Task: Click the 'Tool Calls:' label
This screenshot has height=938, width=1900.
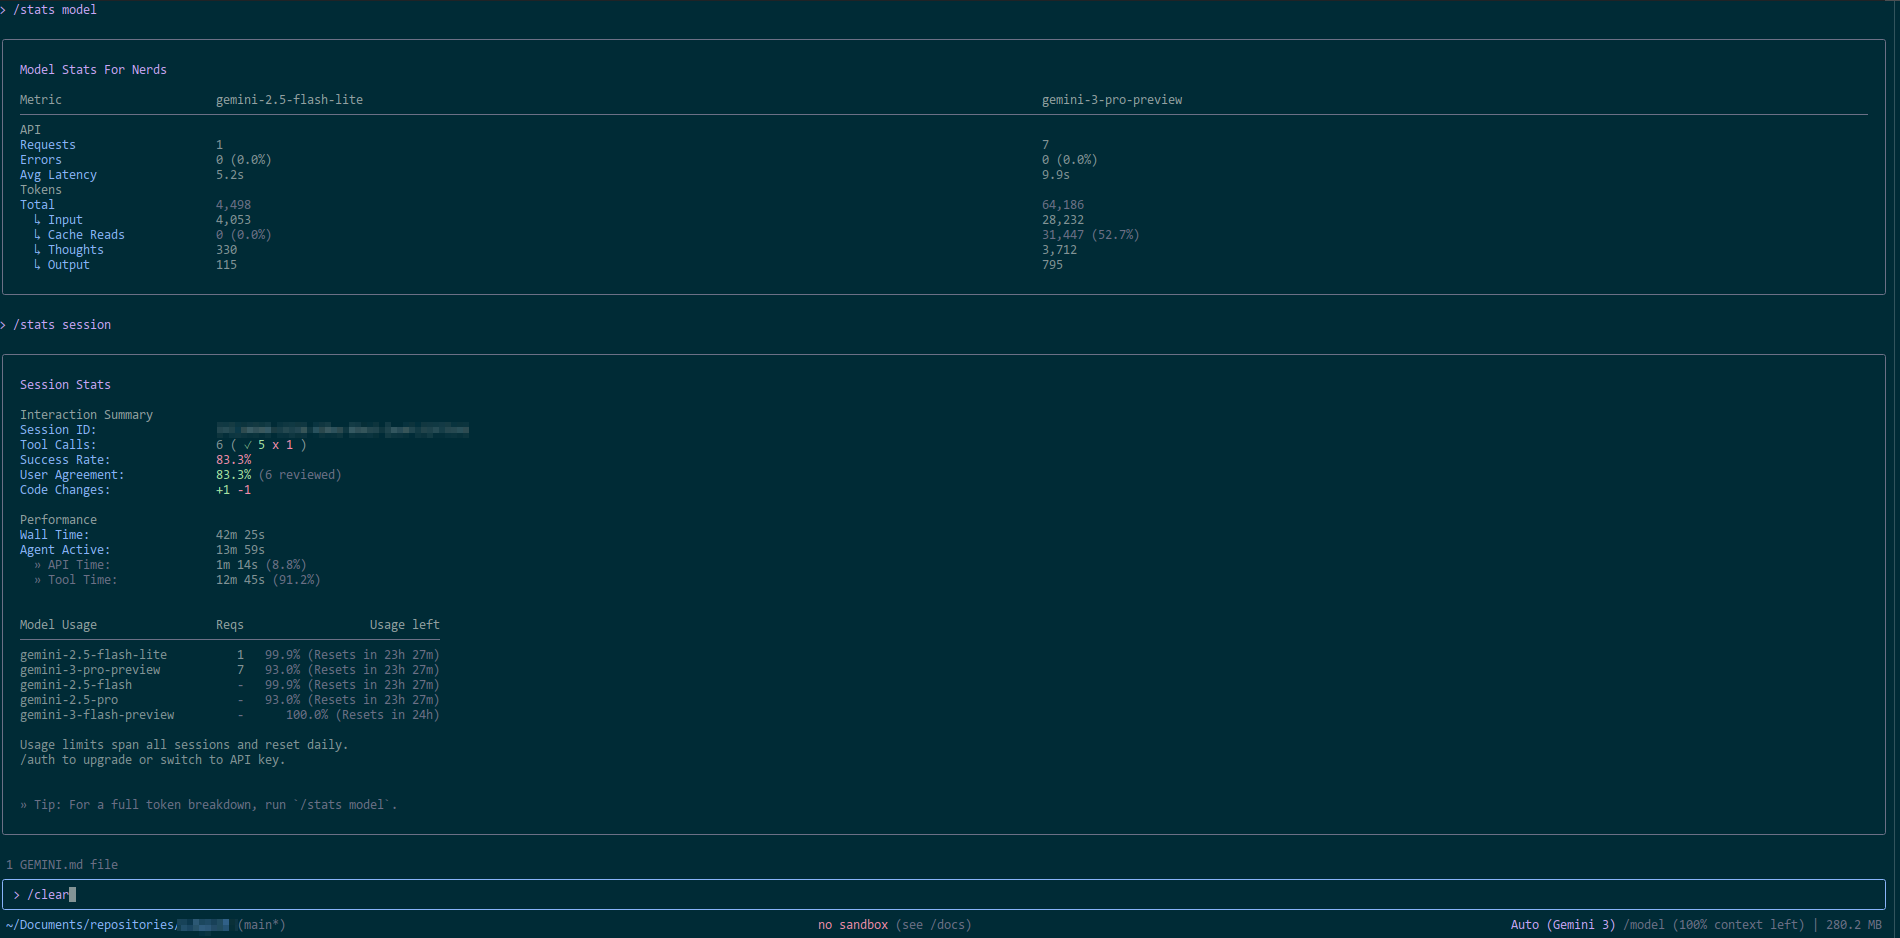Action: (58, 445)
